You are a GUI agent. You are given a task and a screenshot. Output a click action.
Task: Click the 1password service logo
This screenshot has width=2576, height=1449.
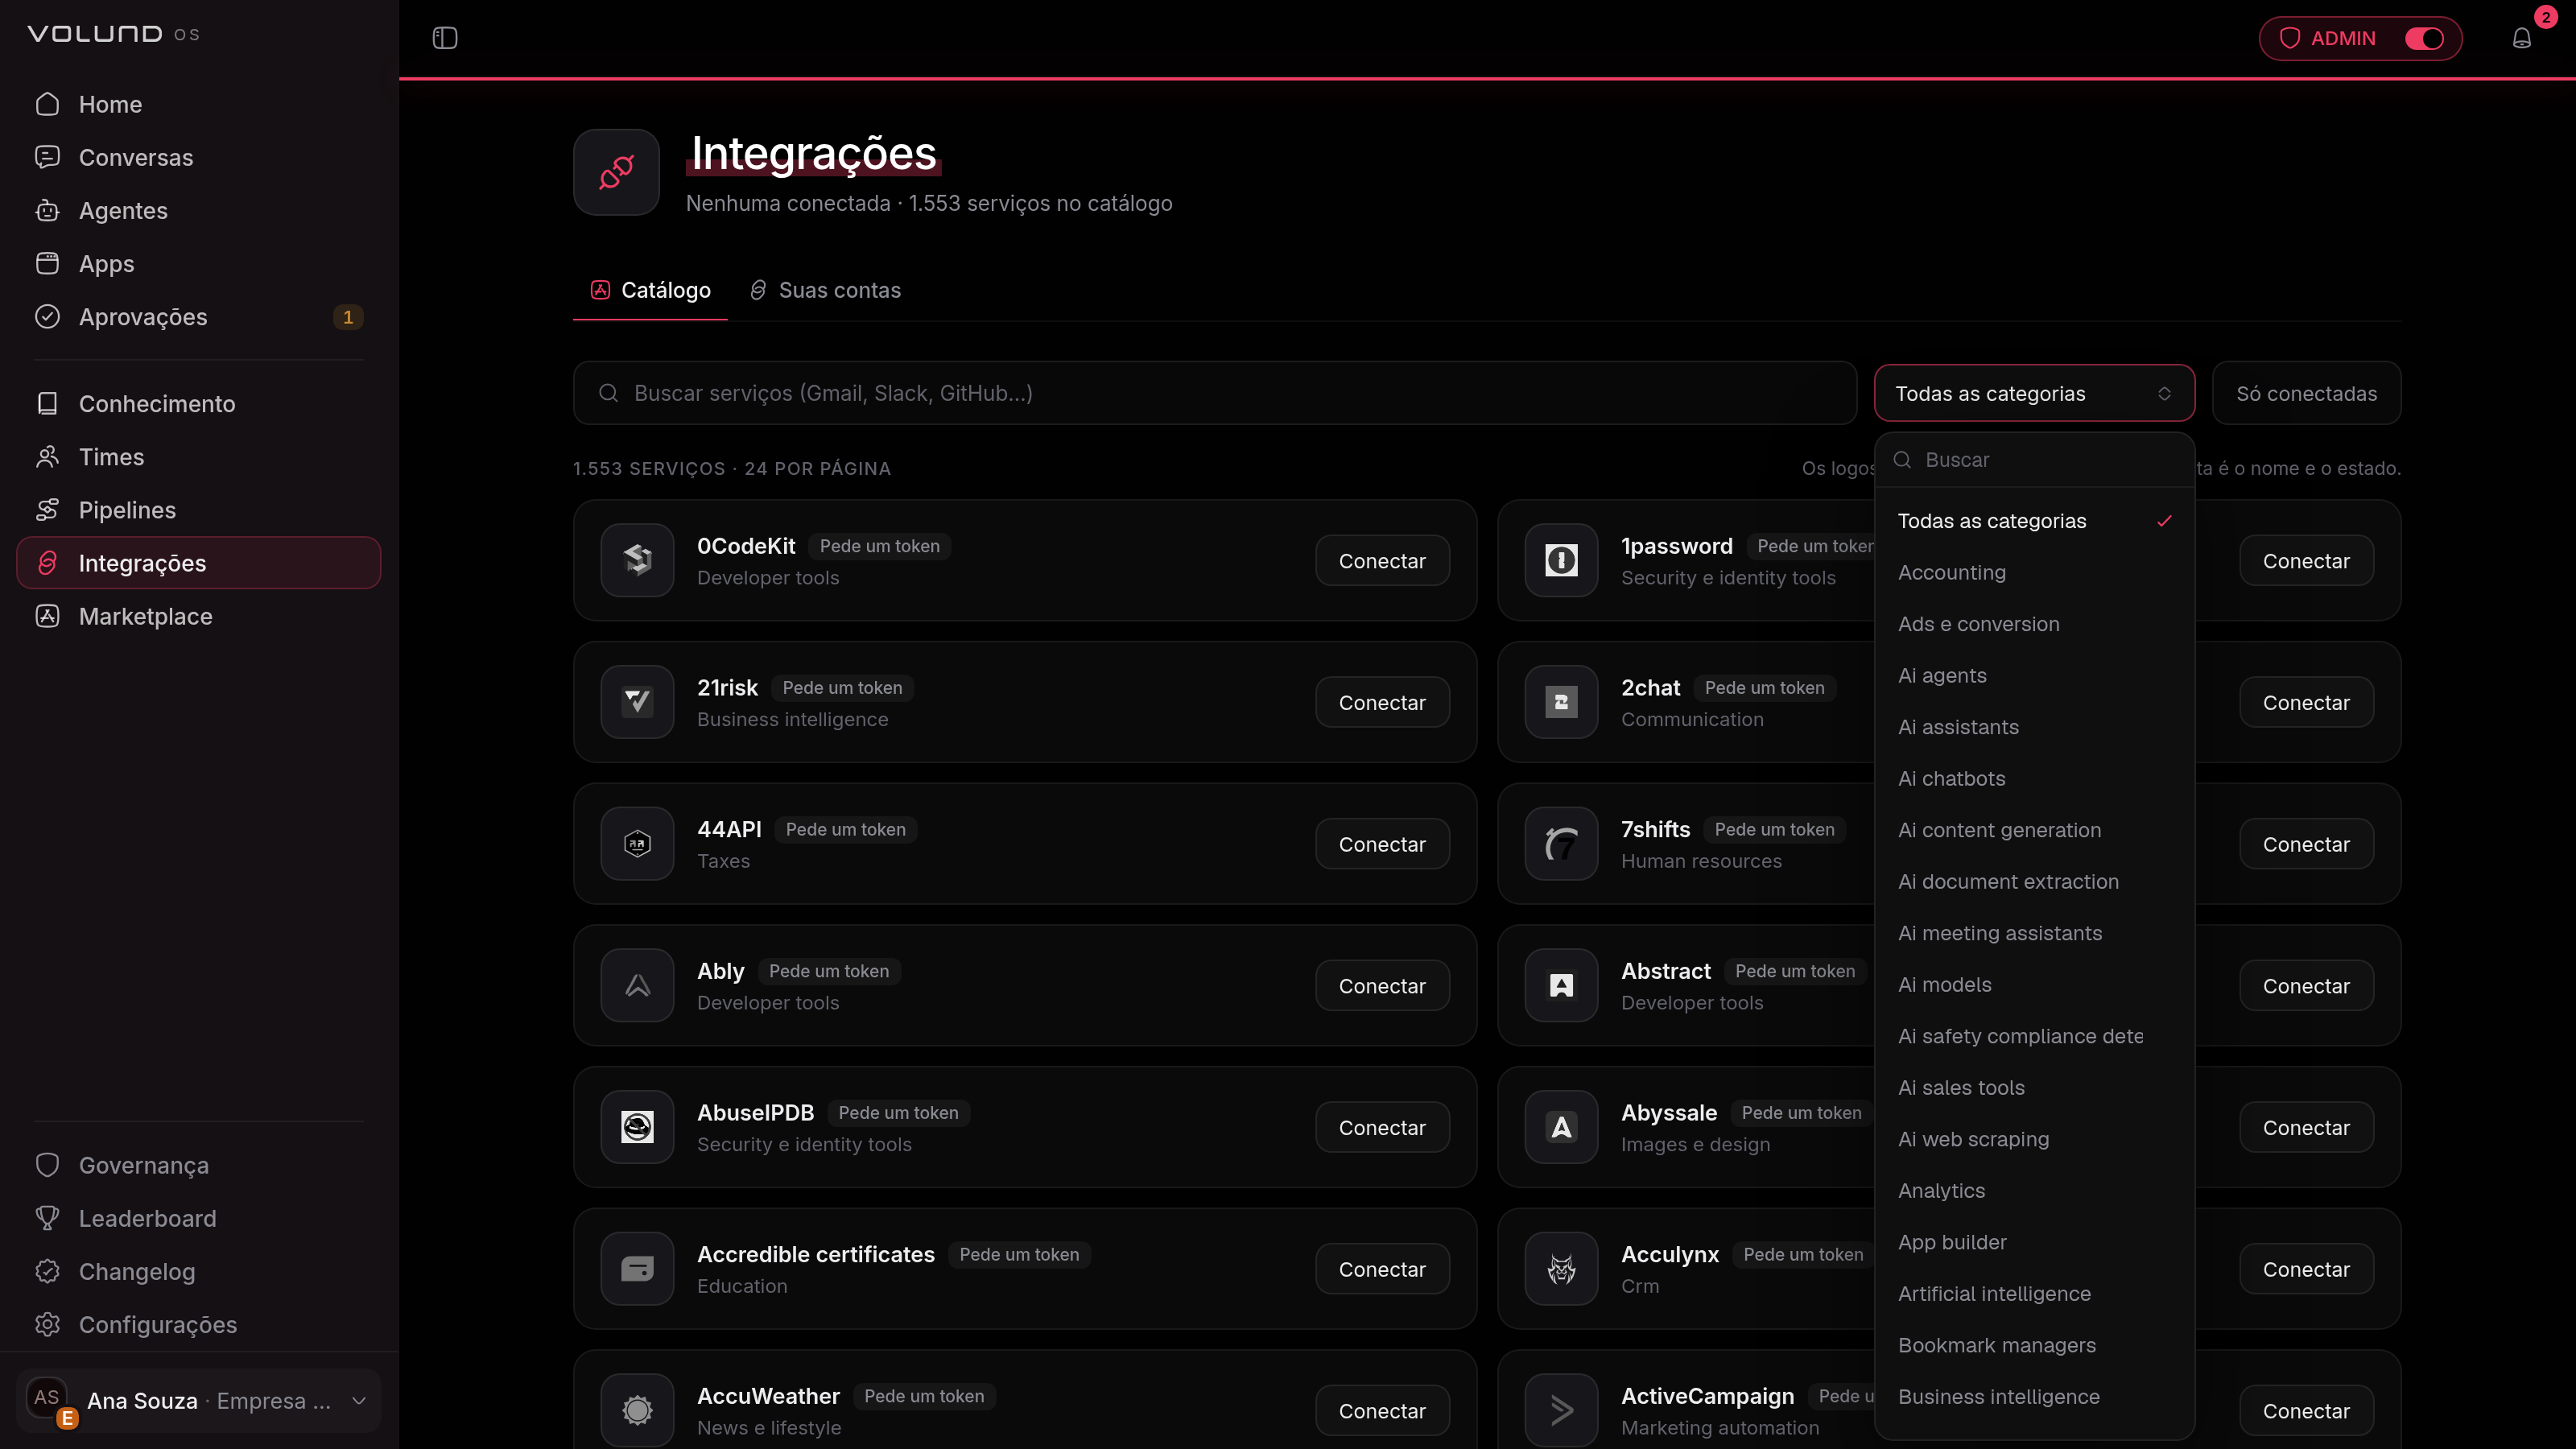[1561, 560]
